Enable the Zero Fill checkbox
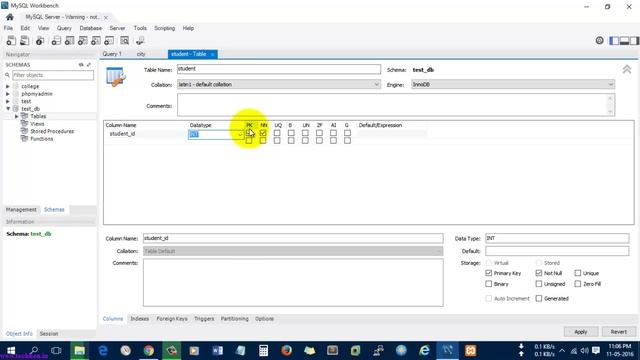This screenshot has height=360, width=640. tap(578, 283)
